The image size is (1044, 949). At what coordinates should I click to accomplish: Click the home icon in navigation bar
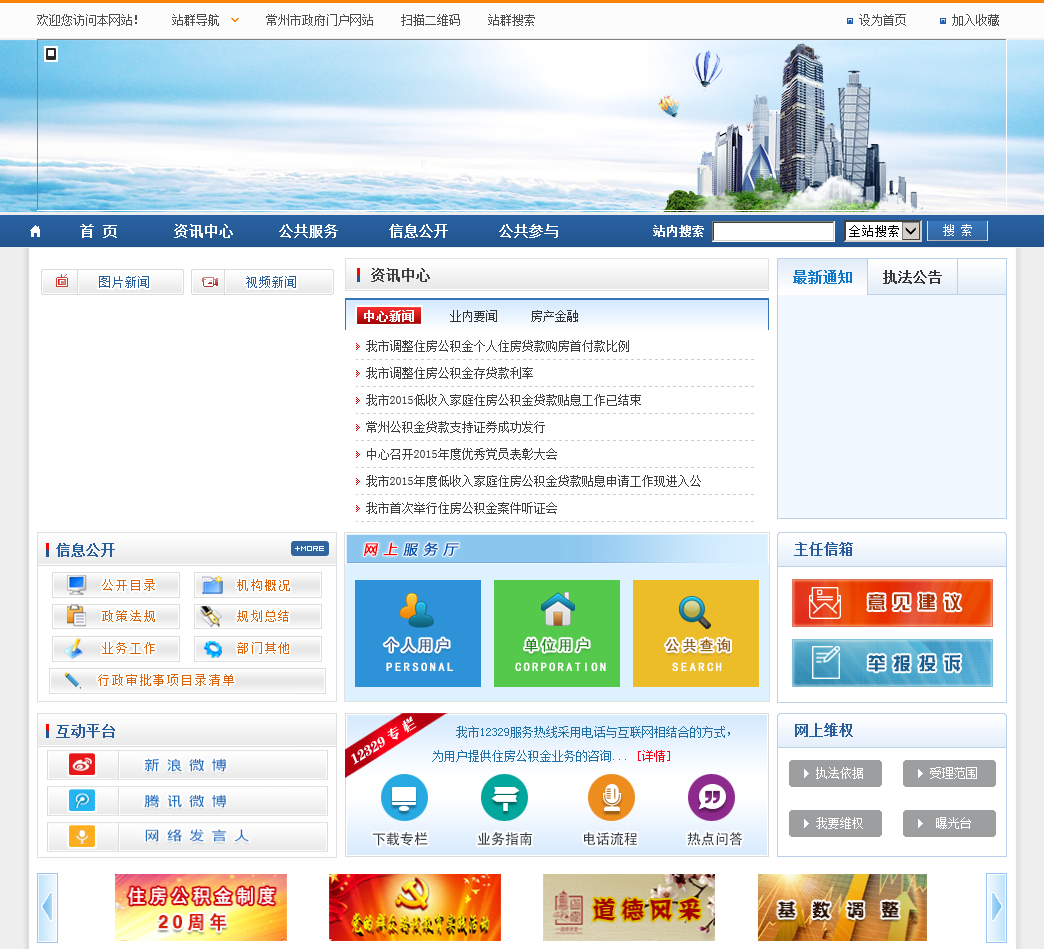tap(35, 231)
